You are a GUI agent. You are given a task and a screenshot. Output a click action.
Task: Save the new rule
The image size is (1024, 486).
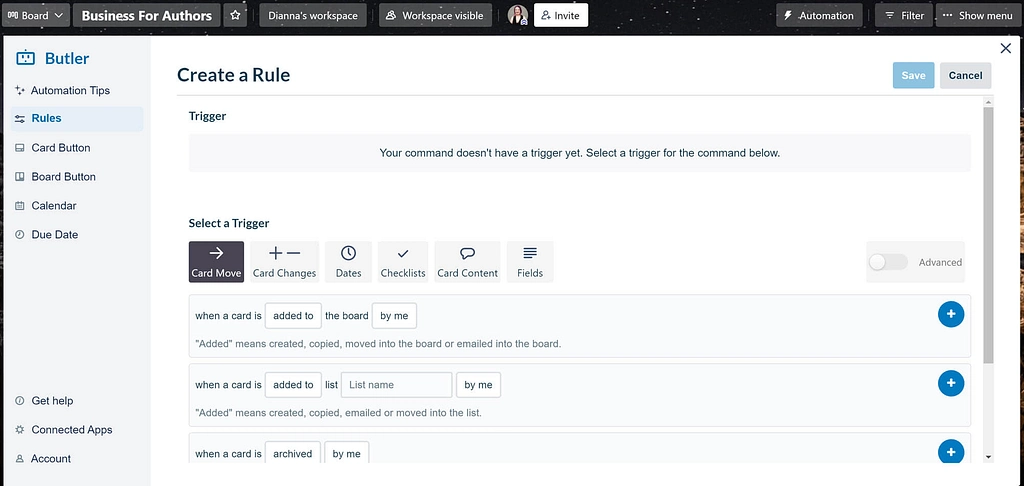tap(914, 75)
